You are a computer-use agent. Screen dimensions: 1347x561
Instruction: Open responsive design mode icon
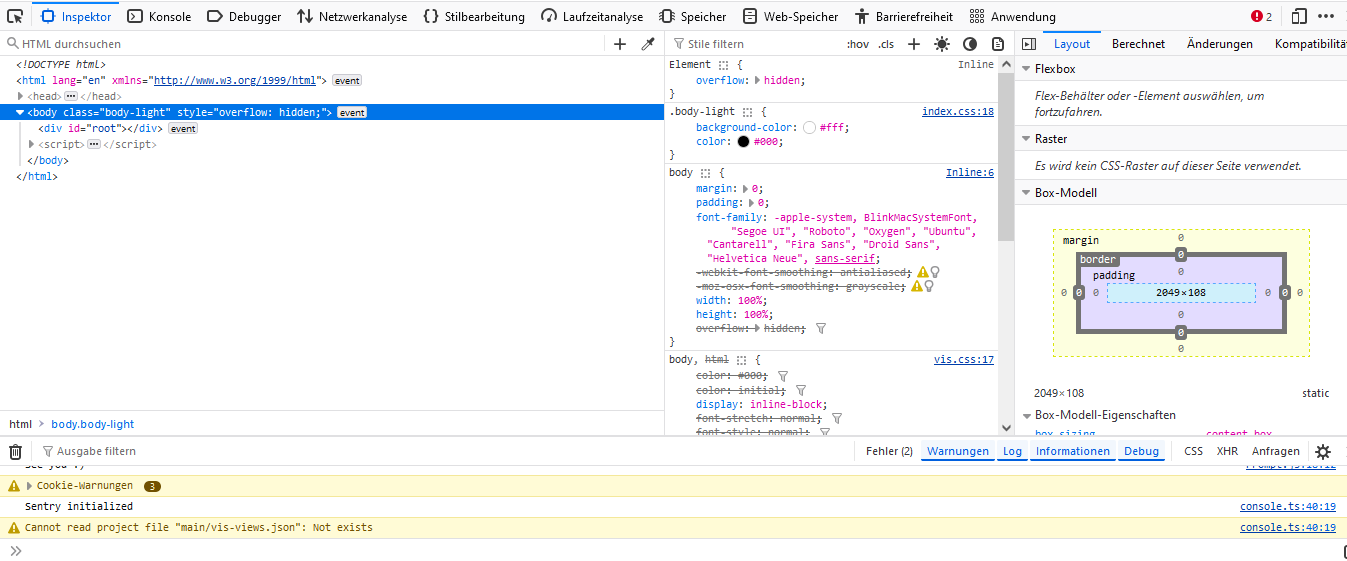(1299, 16)
